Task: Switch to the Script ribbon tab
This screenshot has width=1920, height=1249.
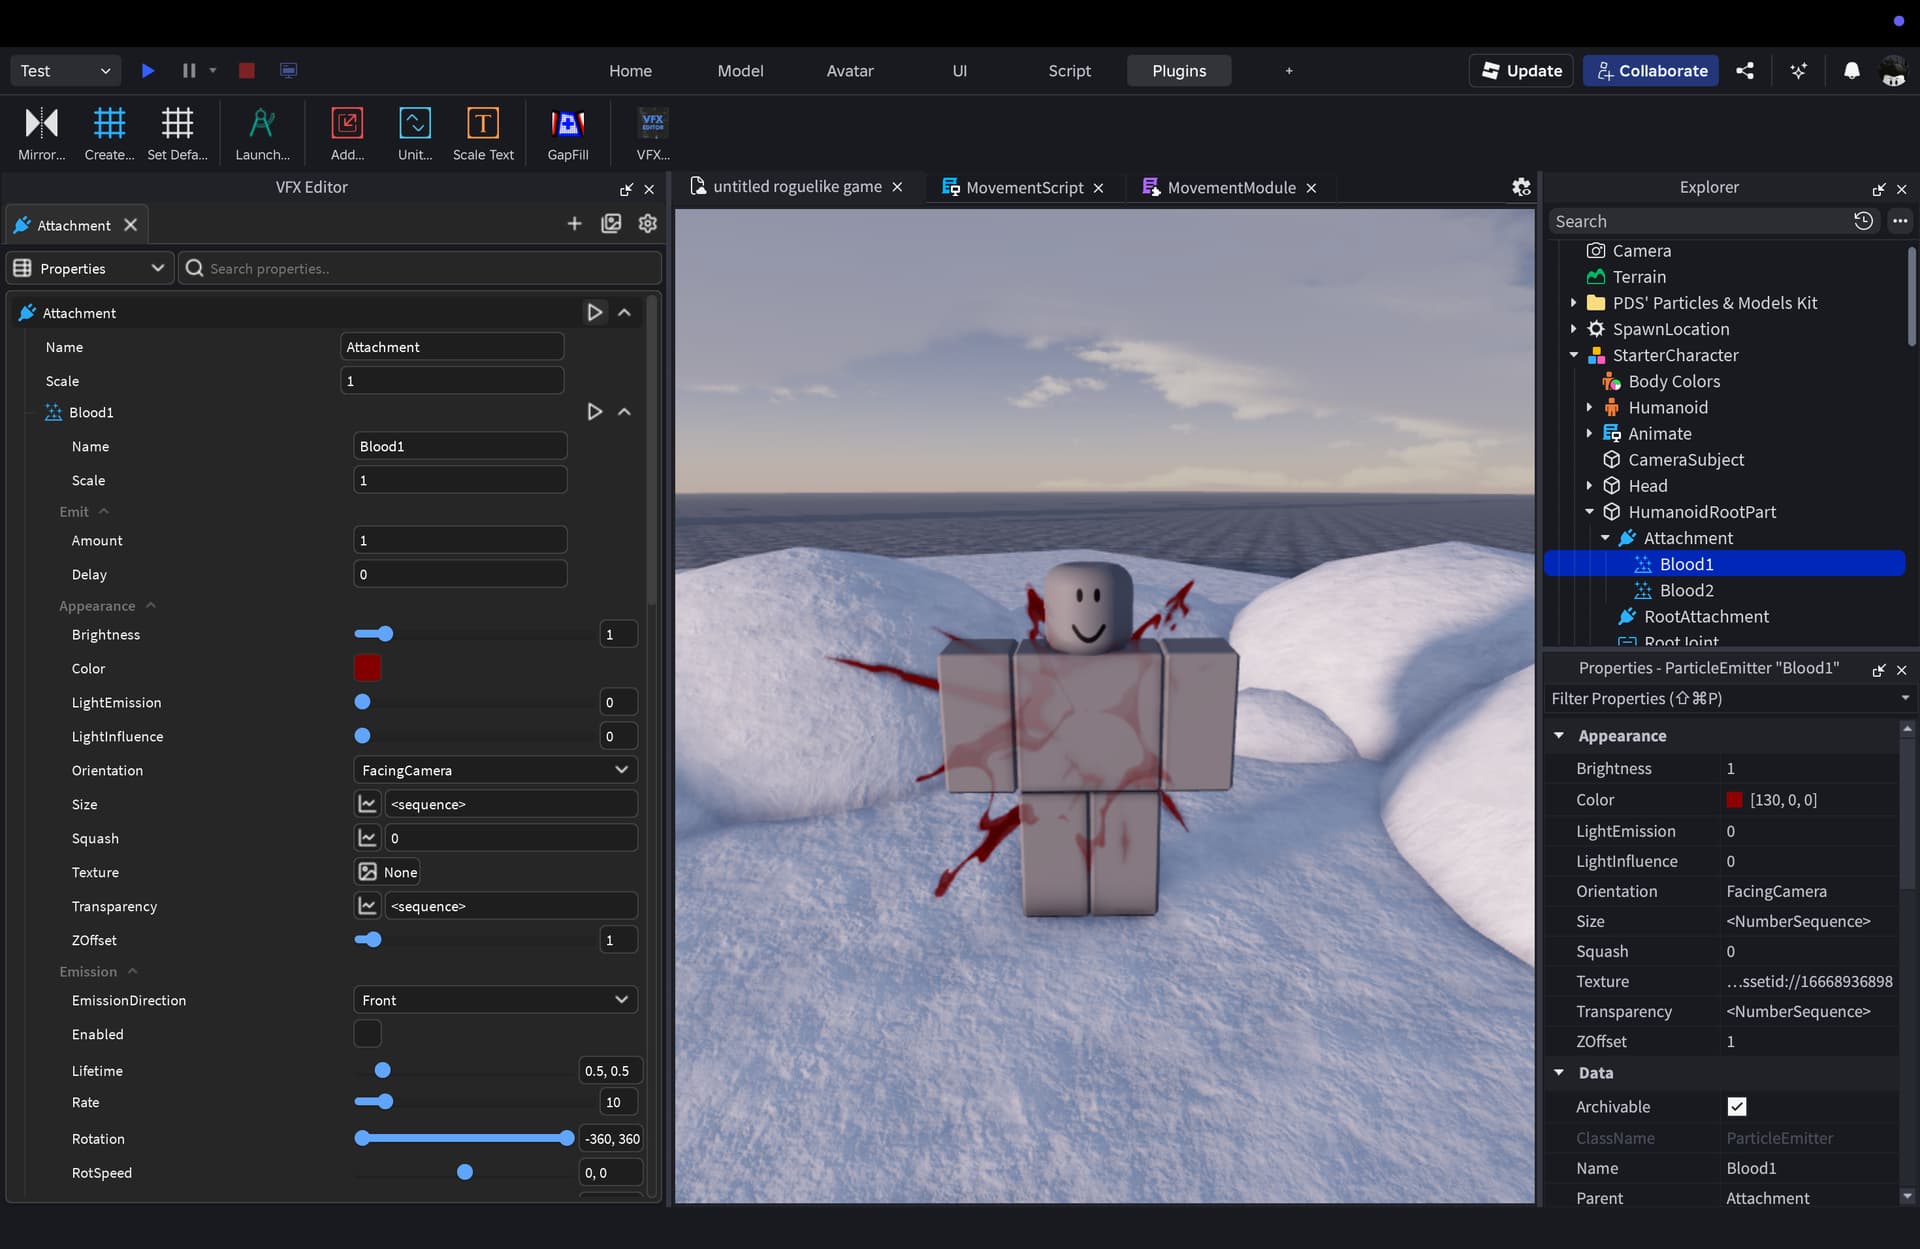Action: pyautogui.click(x=1069, y=71)
